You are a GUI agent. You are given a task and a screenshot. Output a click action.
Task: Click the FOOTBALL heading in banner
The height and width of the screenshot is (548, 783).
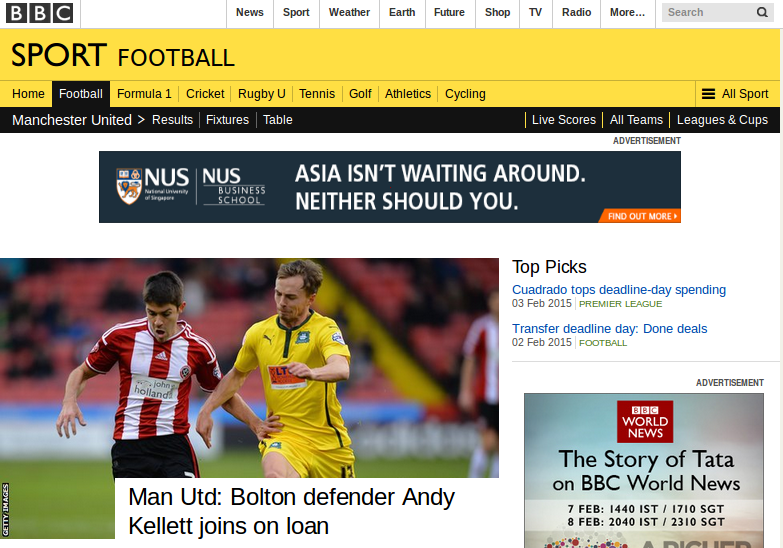coord(176,58)
